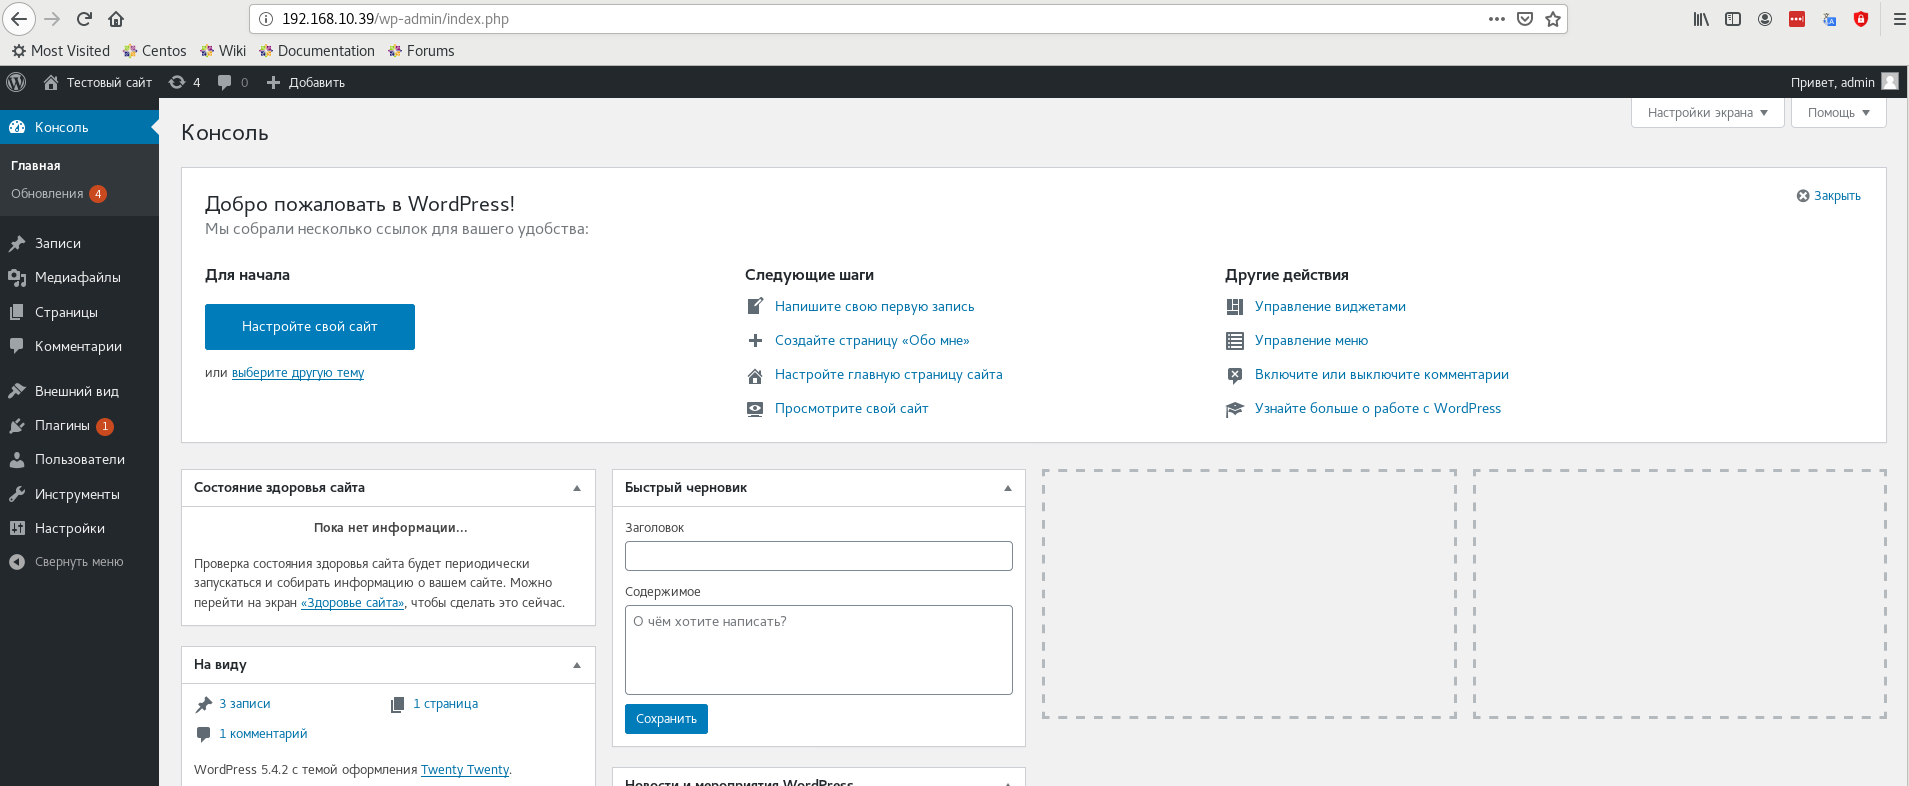Screen dimensions: 1909x786
Task: Click Просмотрите свой сайт link
Action: coord(851,409)
